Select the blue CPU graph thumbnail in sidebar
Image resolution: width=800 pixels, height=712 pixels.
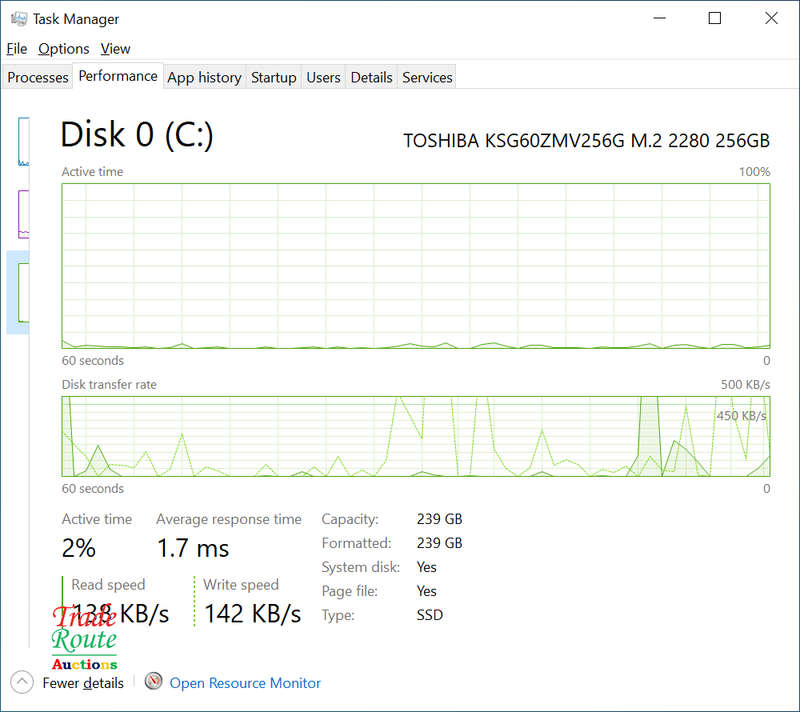click(23, 141)
